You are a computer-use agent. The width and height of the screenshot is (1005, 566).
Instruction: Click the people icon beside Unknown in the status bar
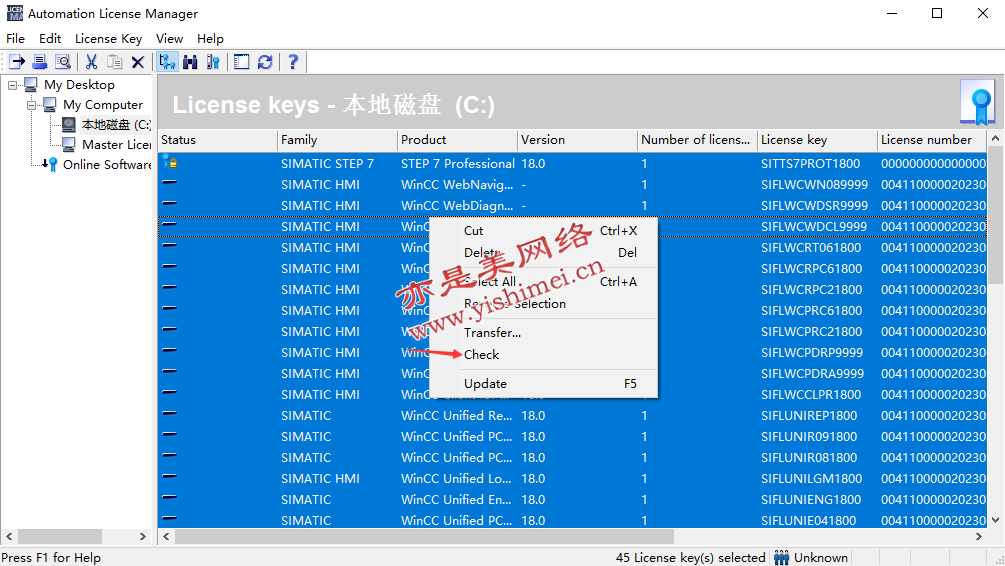coord(781,558)
